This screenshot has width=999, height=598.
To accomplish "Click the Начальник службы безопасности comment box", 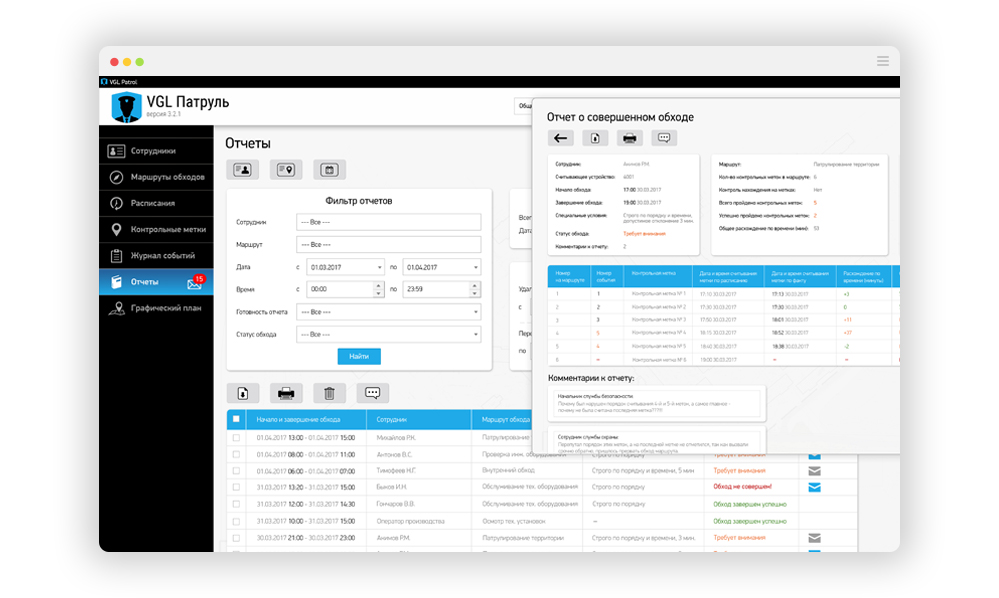I will tap(656, 404).
